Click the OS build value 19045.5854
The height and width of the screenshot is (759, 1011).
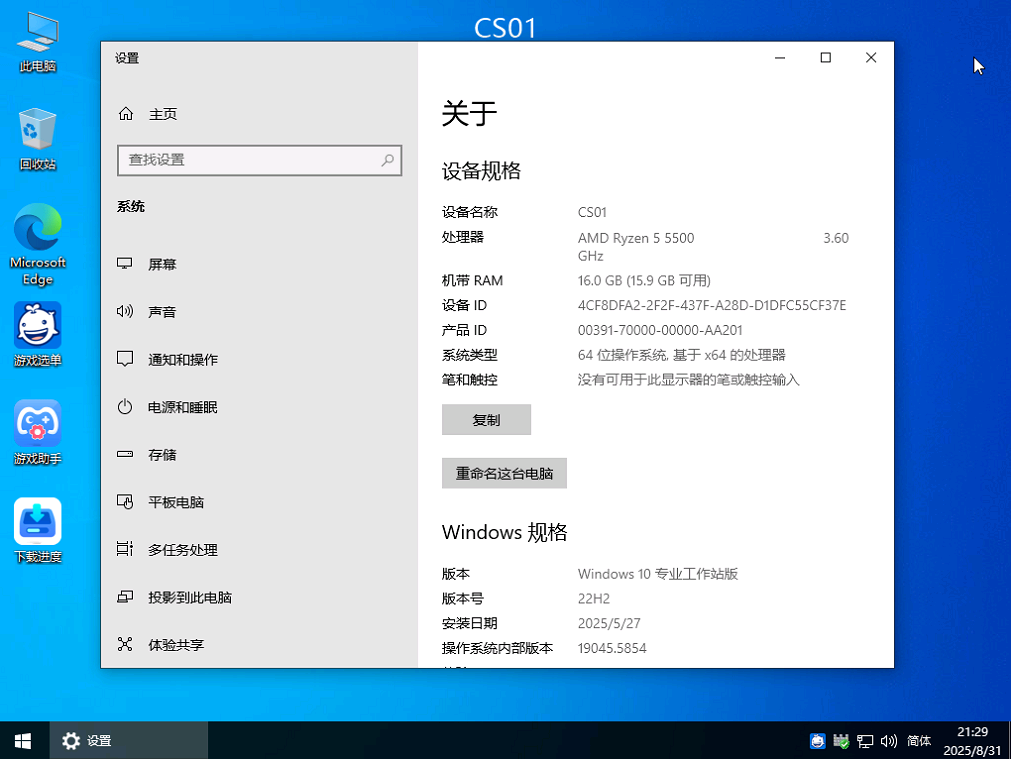pos(612,648)
